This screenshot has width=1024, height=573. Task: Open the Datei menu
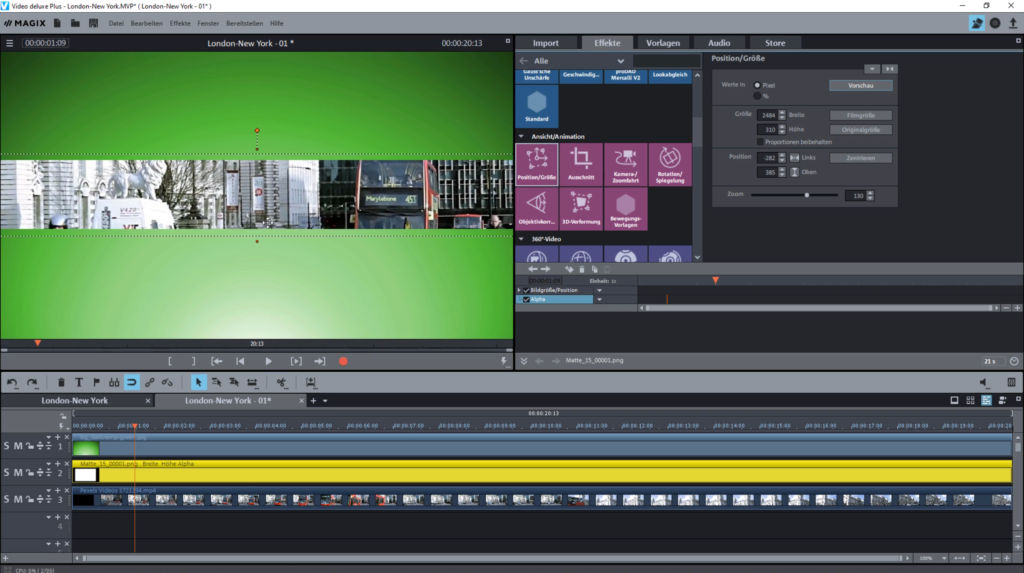click(116, 24)
